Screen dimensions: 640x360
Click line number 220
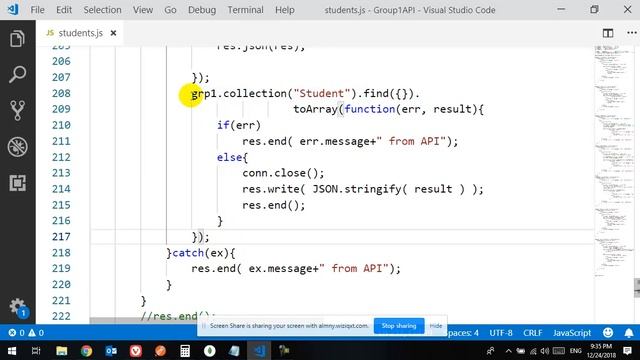point(61,284)
